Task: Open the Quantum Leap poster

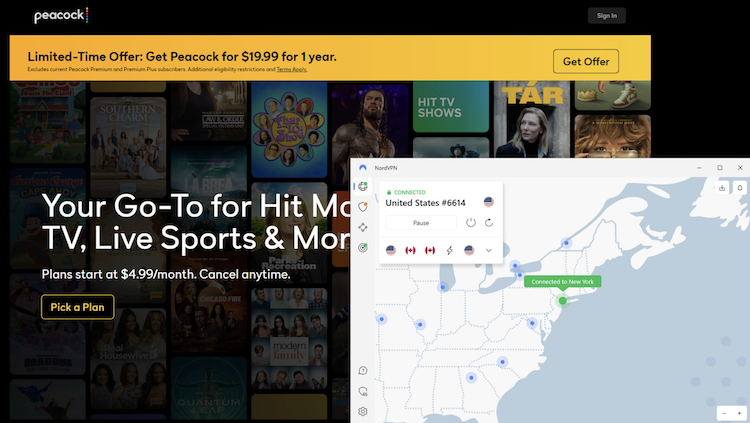Action: [x=209, y=389]
